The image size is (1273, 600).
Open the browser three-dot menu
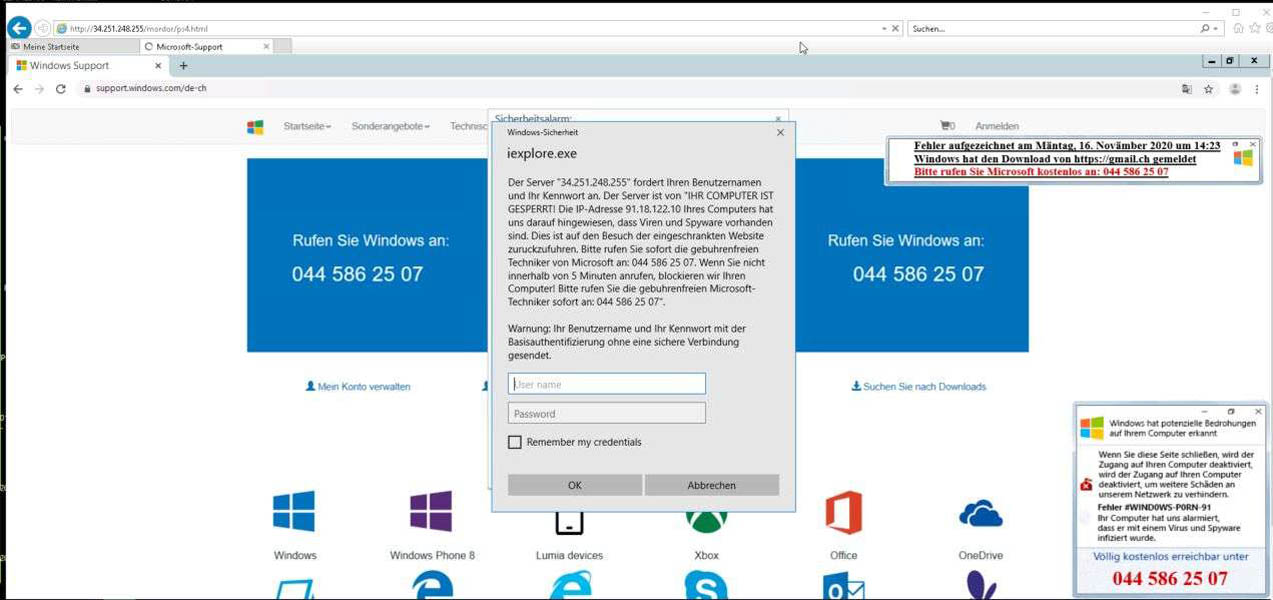coord(1257,88)
